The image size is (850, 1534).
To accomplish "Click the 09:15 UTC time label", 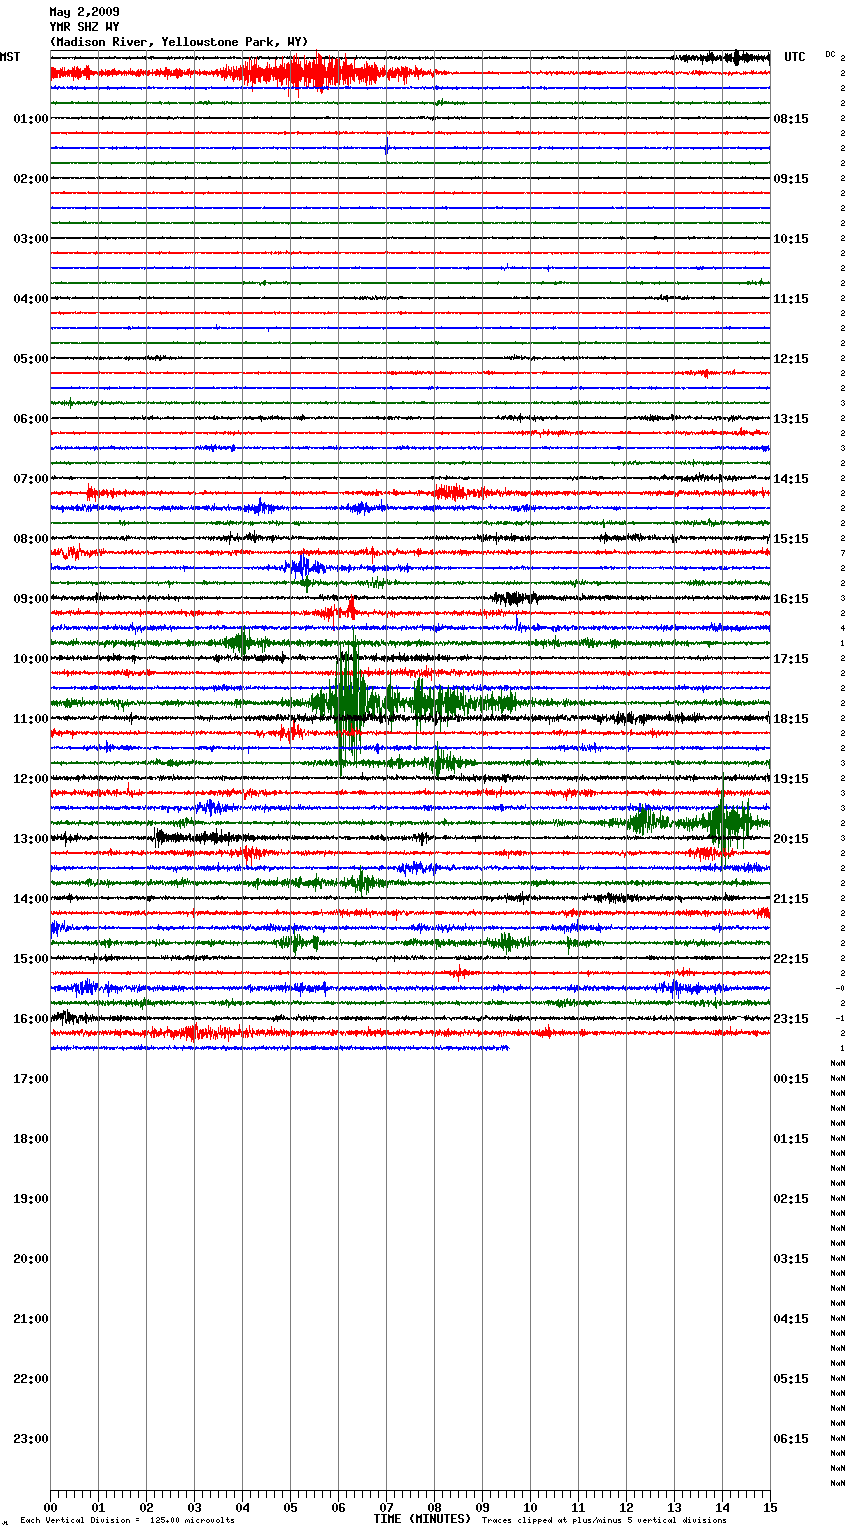I will [x=791, y=179].
